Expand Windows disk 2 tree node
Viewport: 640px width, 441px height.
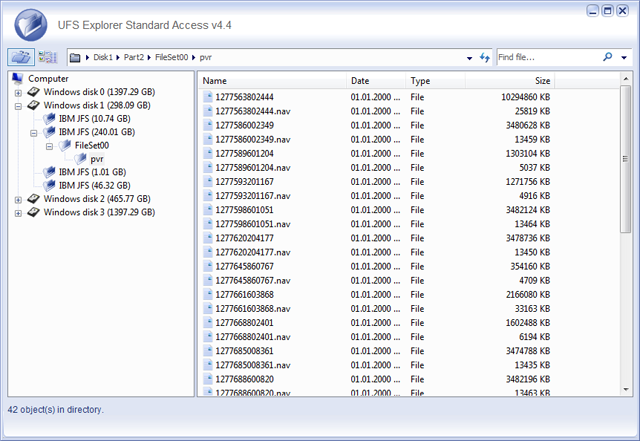pyautogui.click(x=18, y=200)
